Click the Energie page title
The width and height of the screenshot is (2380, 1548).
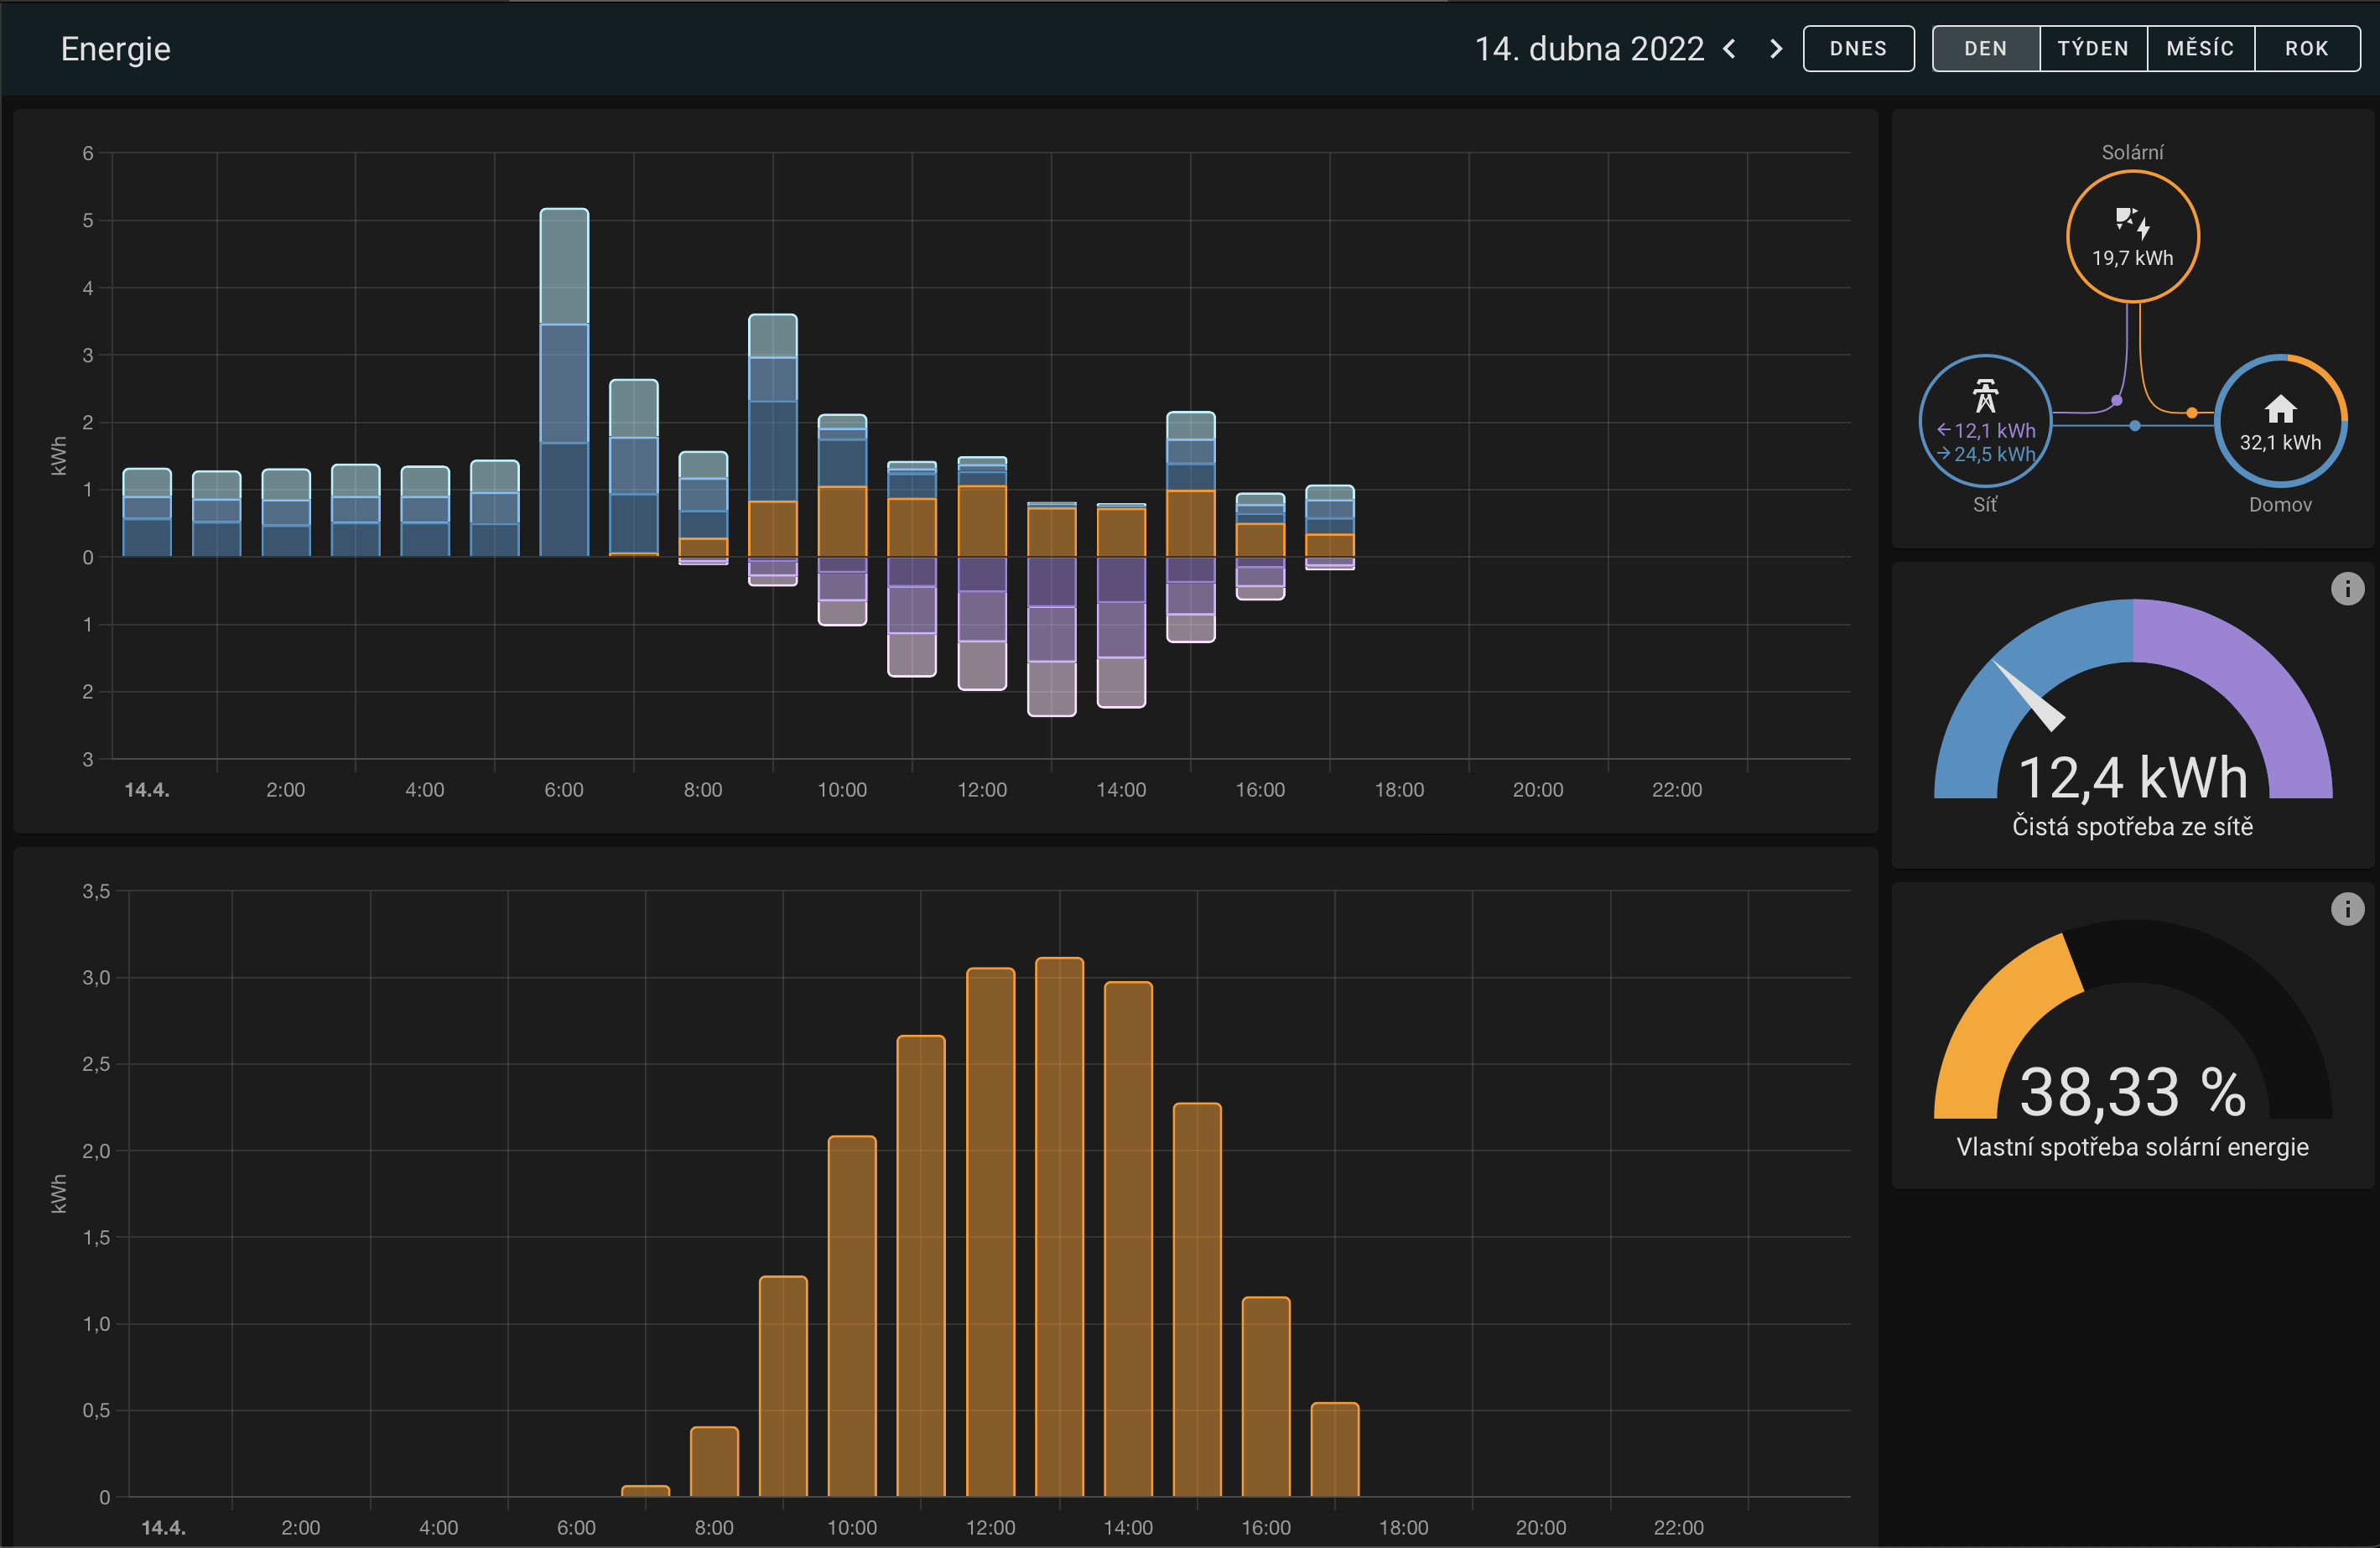point(115,49)
